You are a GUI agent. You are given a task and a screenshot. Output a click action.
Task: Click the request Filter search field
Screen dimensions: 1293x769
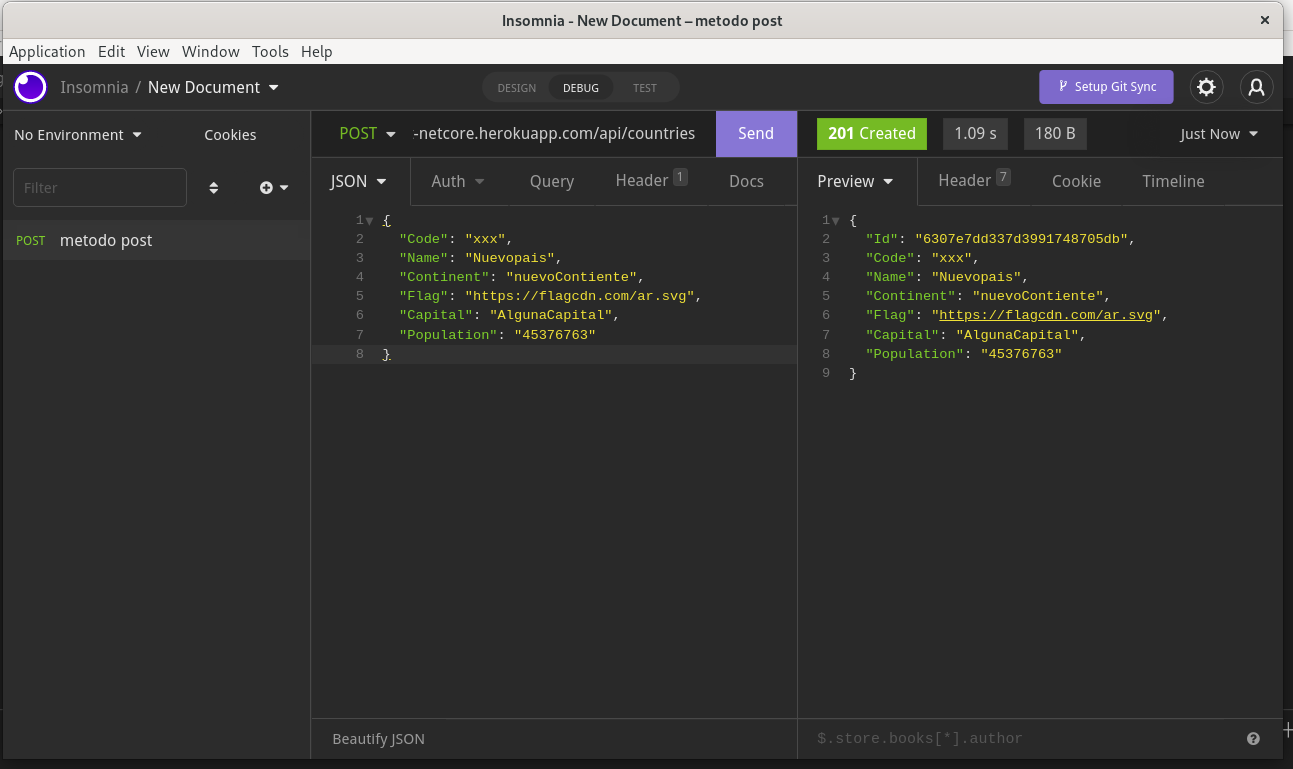pos(99,187)
